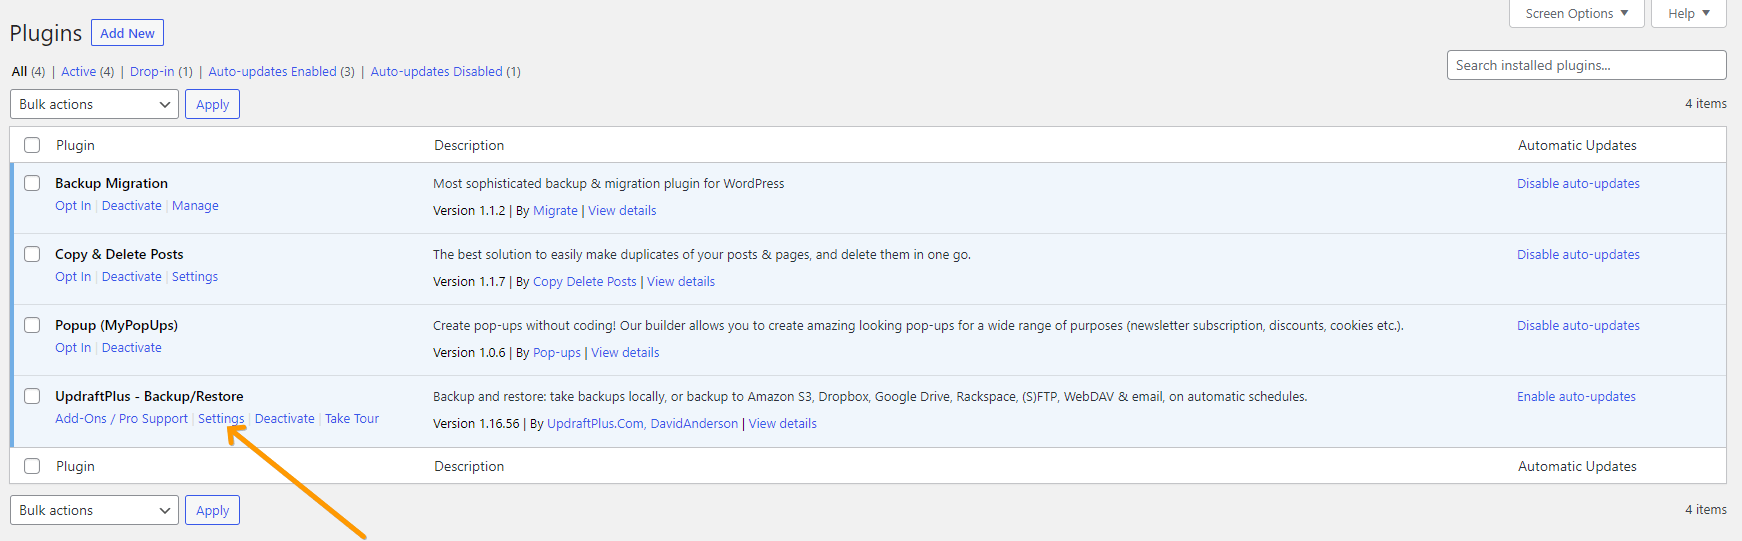Expand the Screen Options panel
This screenshot has width=1742, height=541.
[1576, 13]
